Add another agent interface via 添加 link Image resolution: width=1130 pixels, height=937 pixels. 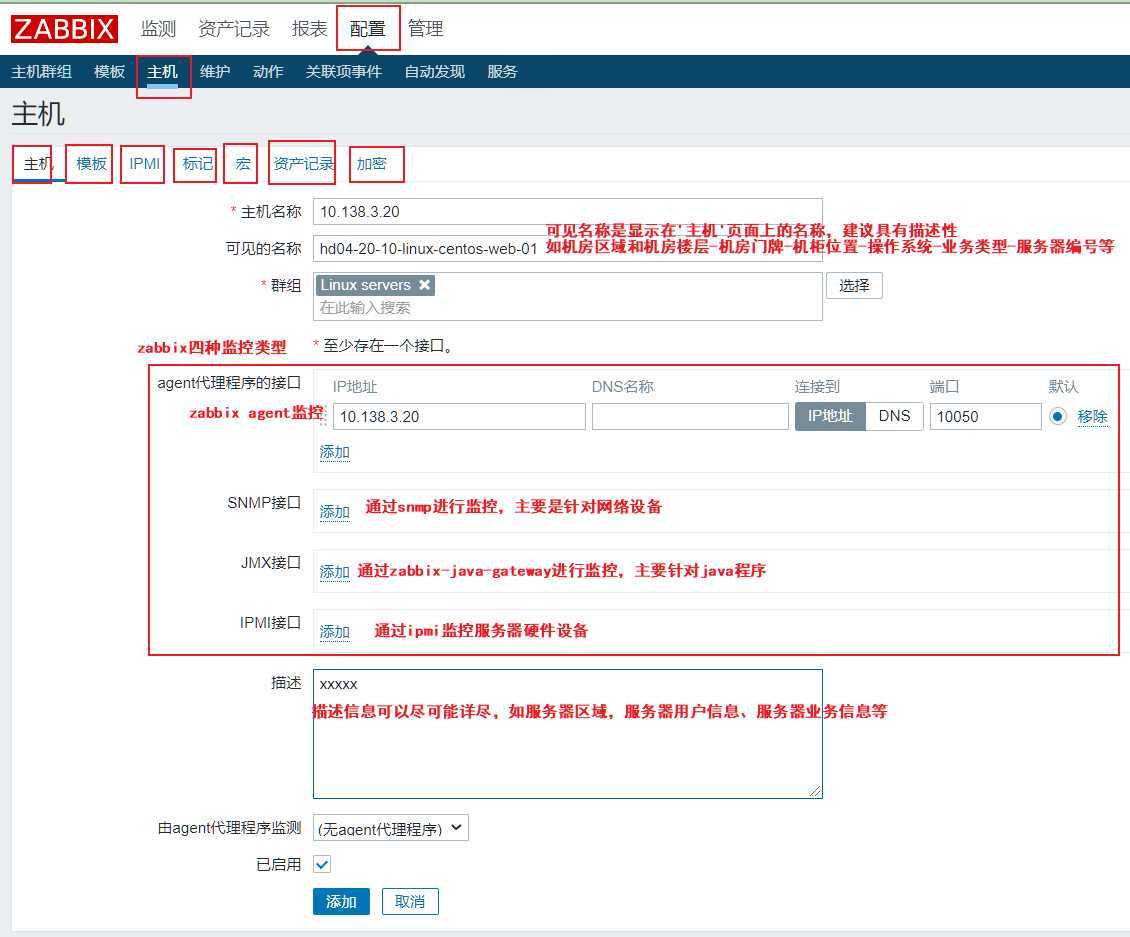[334, 452]
